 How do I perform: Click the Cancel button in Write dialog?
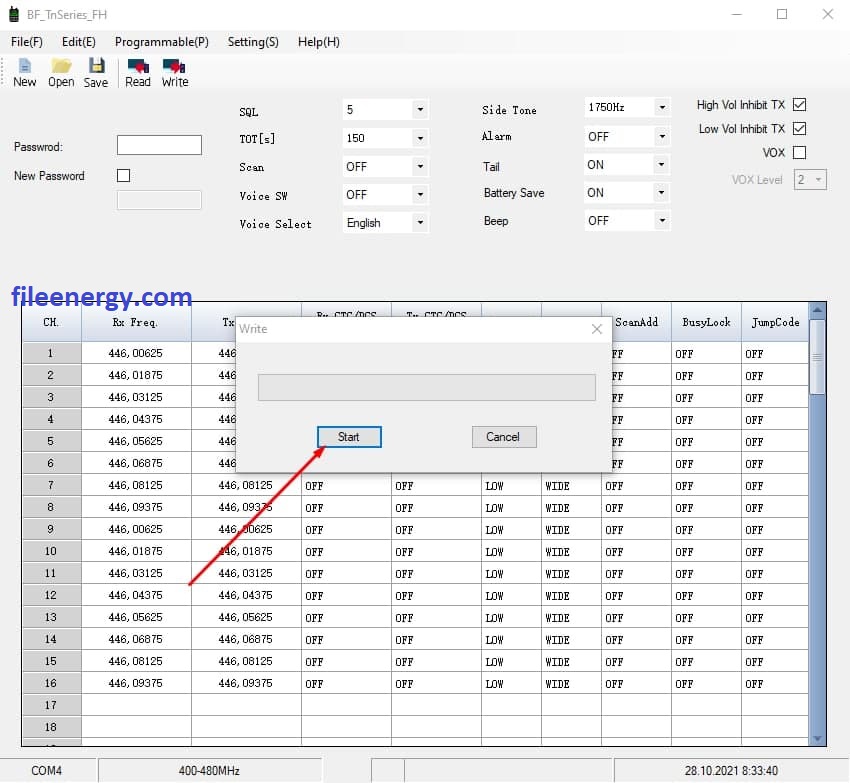tap(504, 437)
